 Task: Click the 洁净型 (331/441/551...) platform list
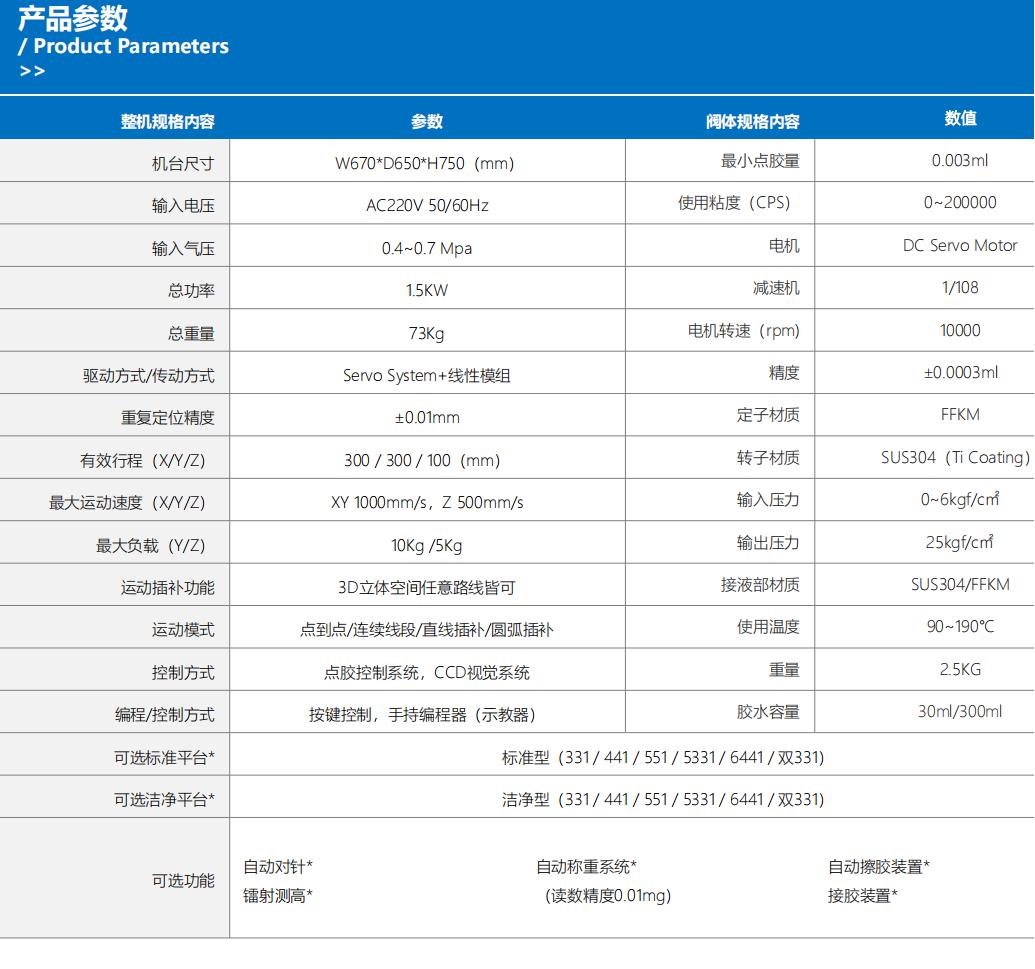(x=663, y=799)
